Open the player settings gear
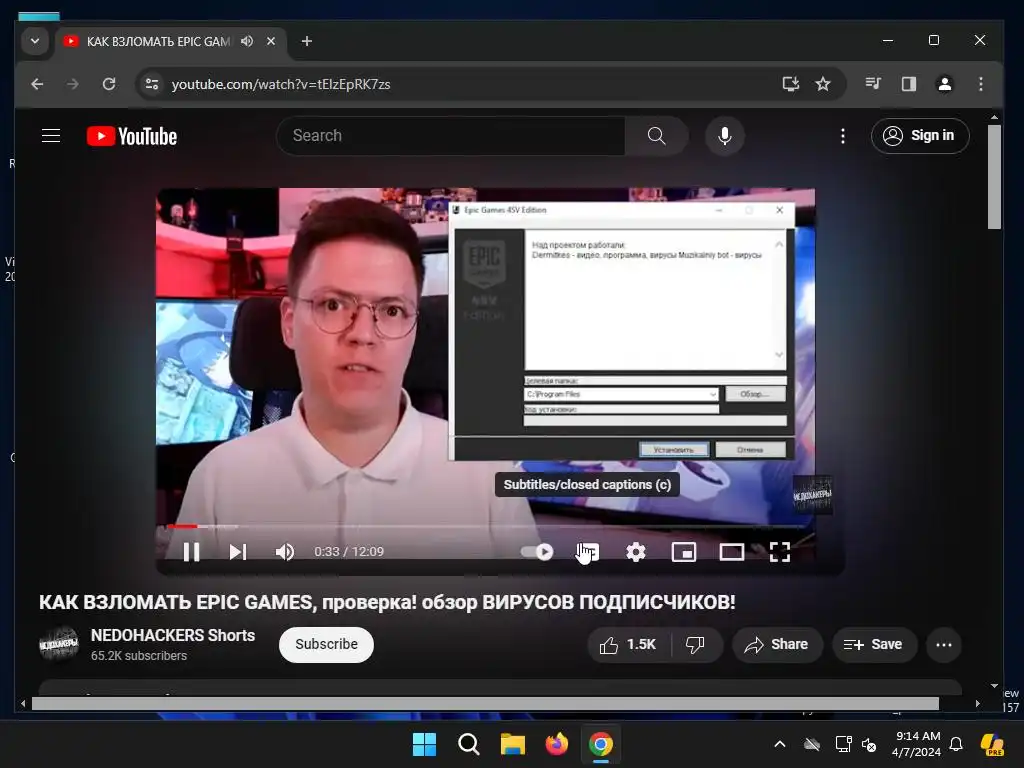This screenshot has width=1024, height=768. click(x=635, y=552)
